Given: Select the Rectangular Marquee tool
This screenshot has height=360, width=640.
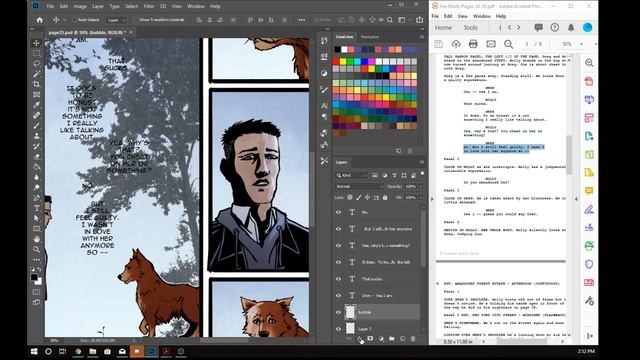Looking at the screenshot, I should [x=37, y=53].
